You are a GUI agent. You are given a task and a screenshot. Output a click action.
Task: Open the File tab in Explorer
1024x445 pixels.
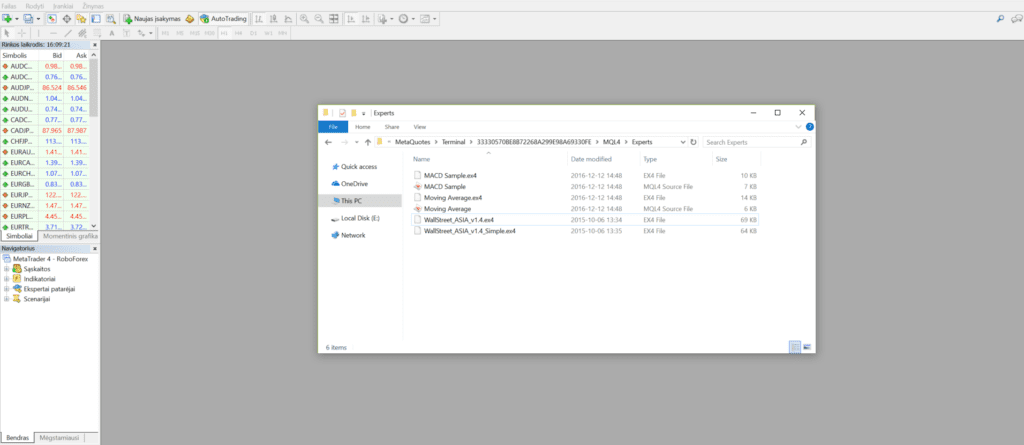(333, 127)
